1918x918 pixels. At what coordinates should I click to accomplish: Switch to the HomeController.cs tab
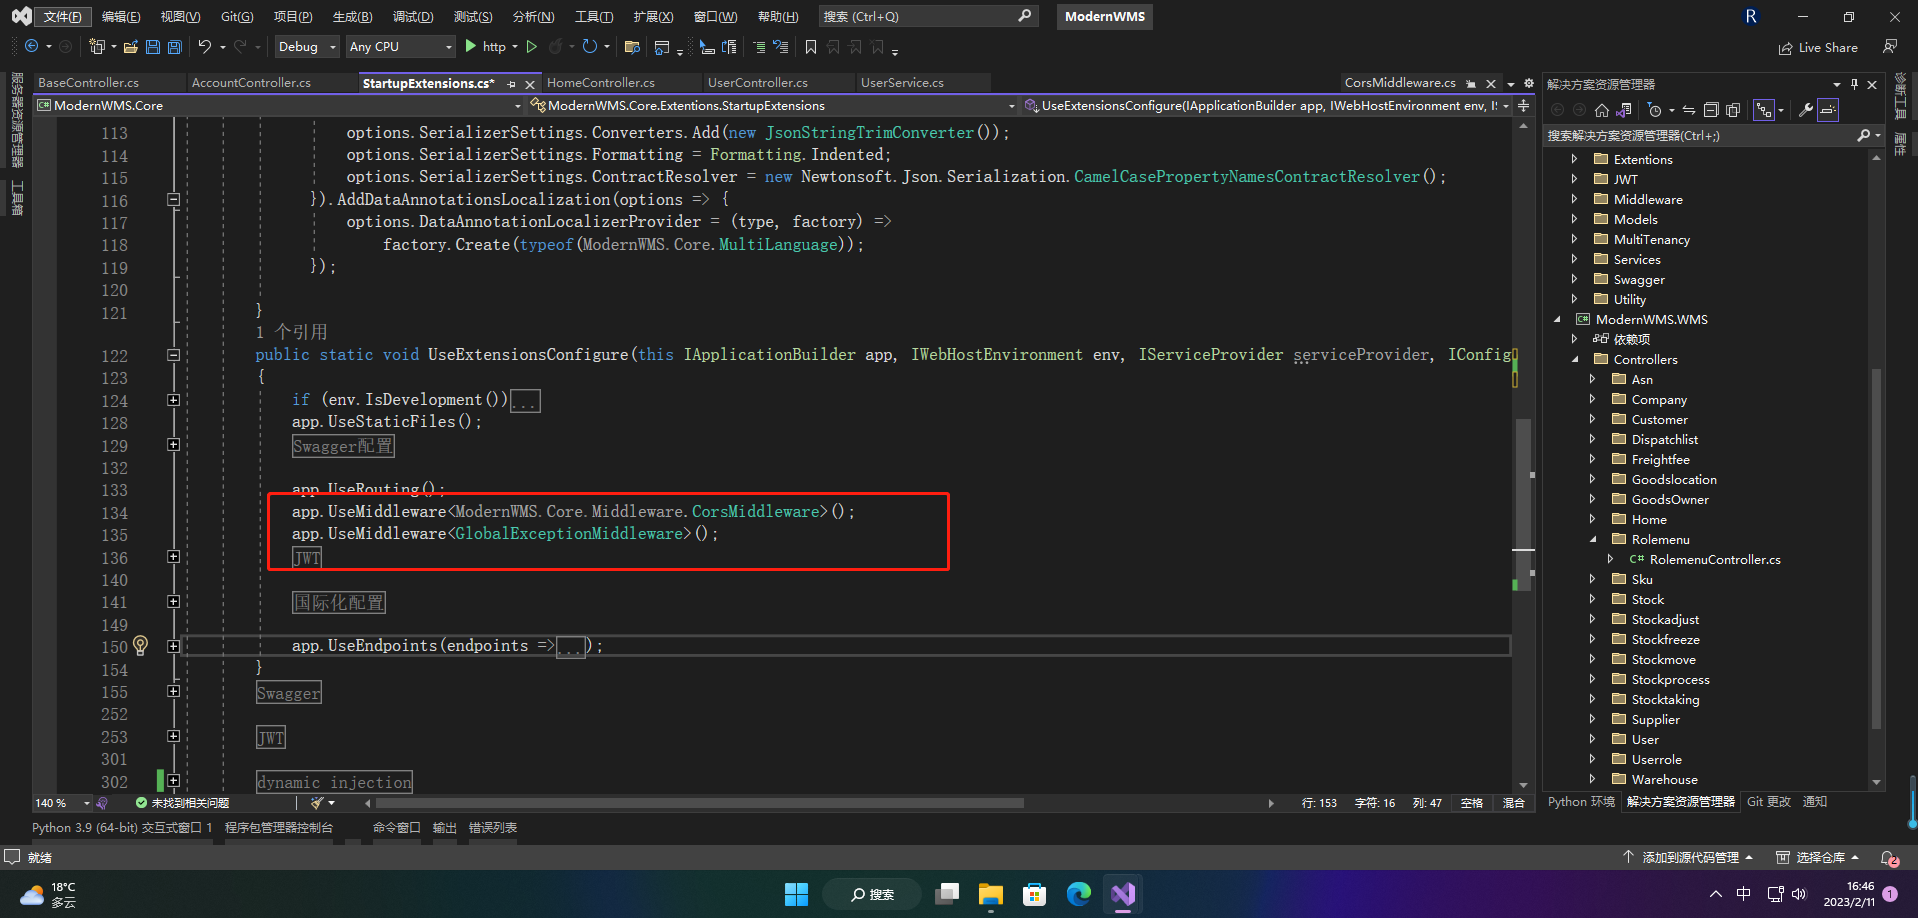tap(601, 83)
